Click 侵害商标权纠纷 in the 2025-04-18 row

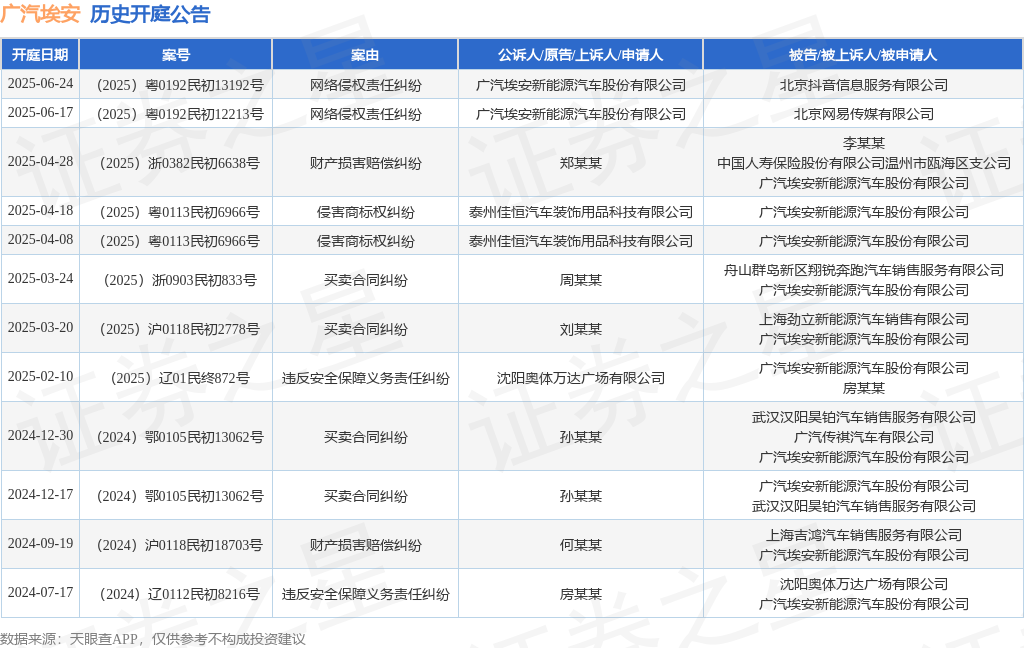tap(366, 212)
